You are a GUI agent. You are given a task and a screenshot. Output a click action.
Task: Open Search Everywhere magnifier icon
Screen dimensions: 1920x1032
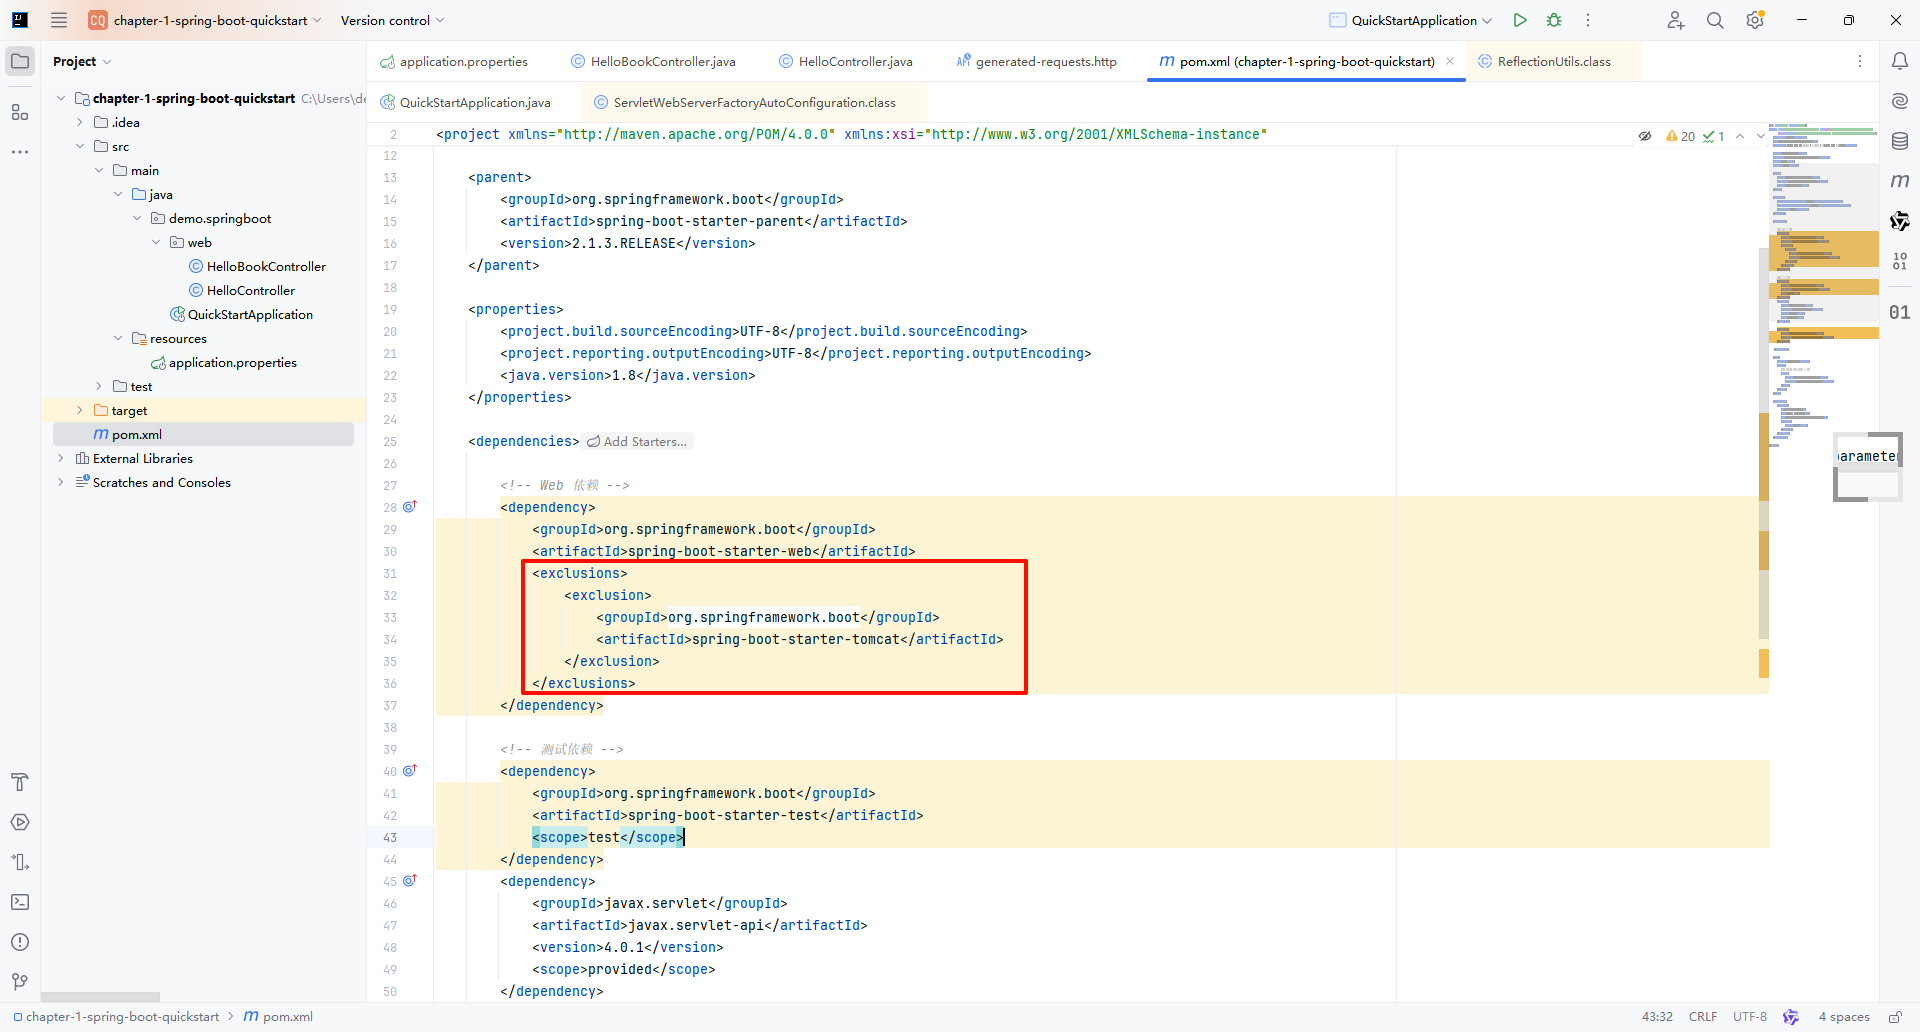click(x=1715, y=20)
